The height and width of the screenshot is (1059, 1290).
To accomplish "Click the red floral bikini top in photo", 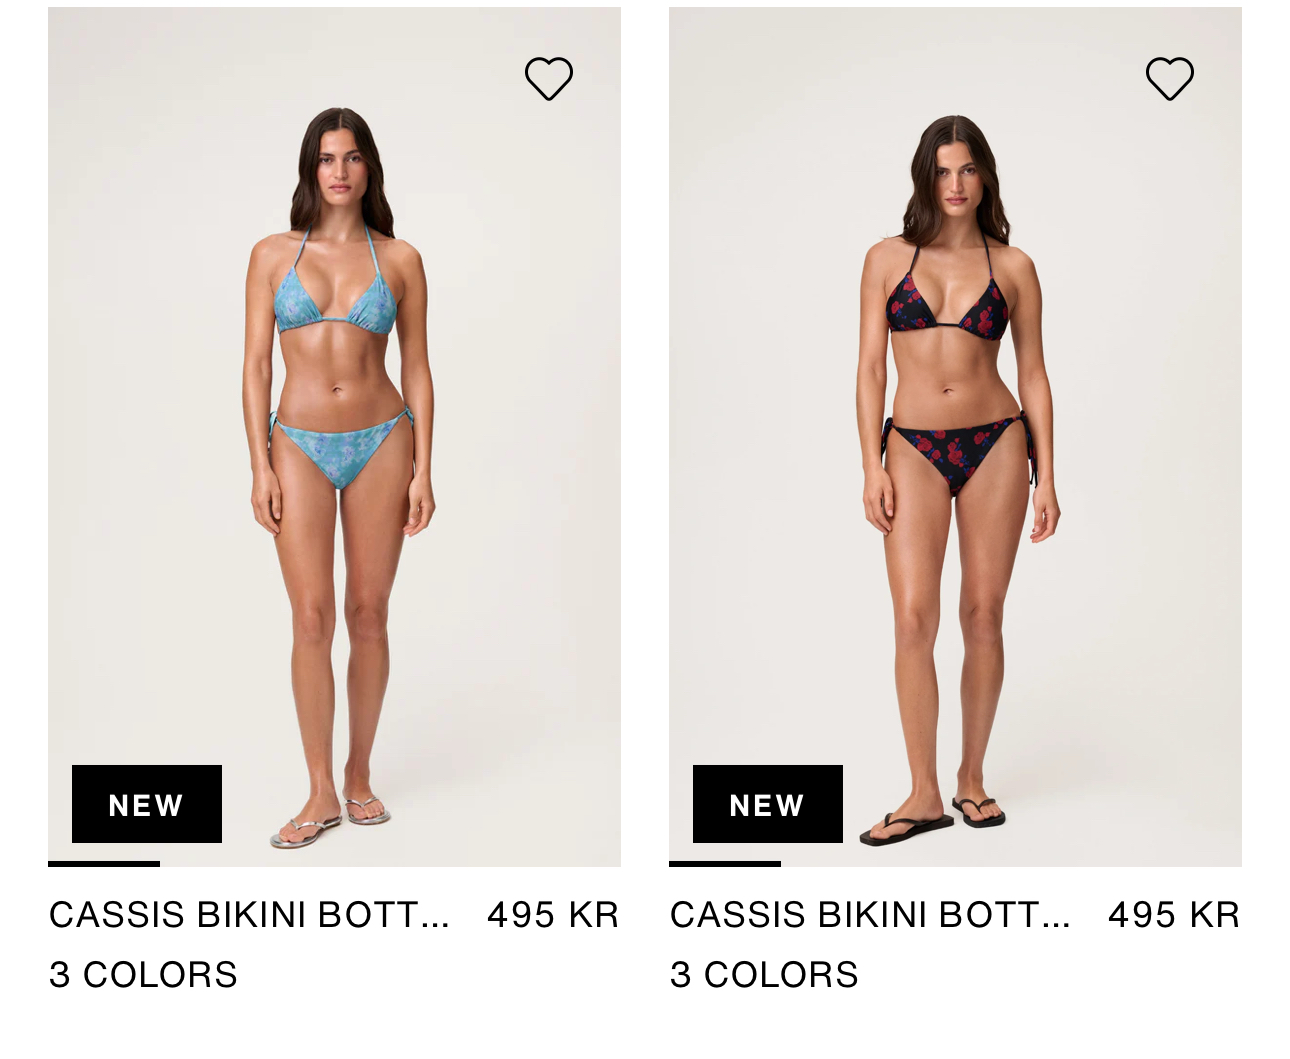I will pyautogui.click(x=948, y=298).
